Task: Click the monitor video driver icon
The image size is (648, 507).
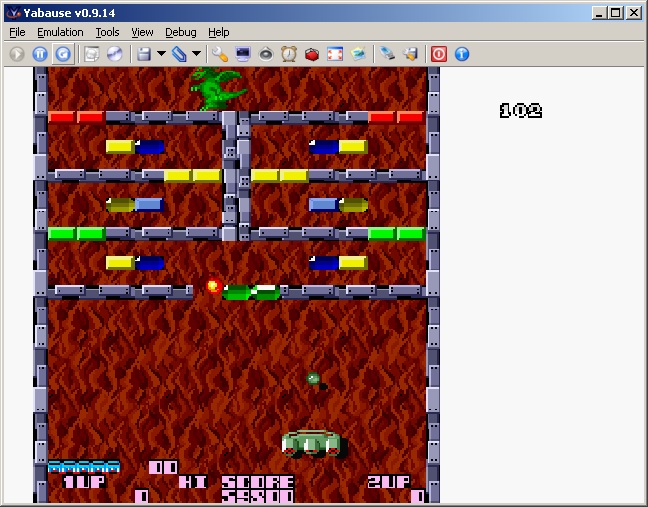Action: (x=243, y=54)
